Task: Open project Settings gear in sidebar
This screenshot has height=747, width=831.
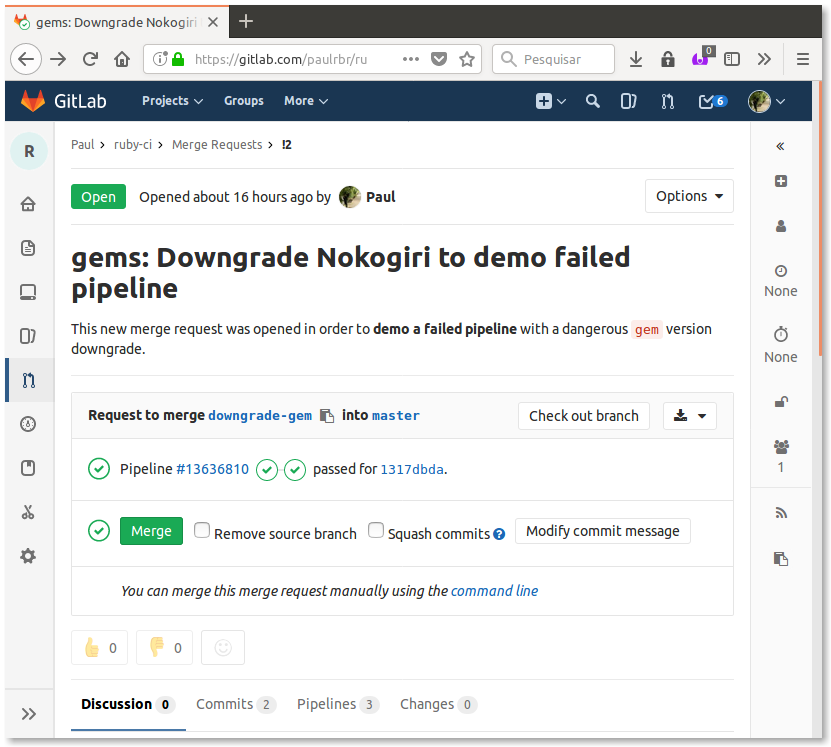Action: click(28, 556)
